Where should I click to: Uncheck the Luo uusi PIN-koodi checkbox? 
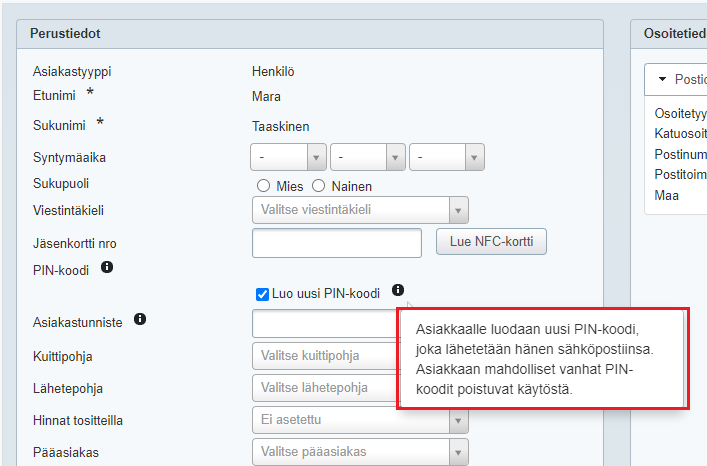pos(262,294)
